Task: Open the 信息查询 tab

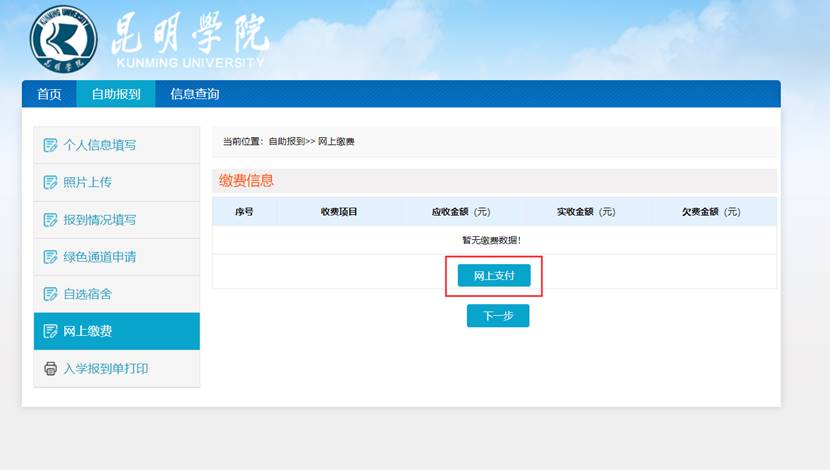Action: coord(194,94)
